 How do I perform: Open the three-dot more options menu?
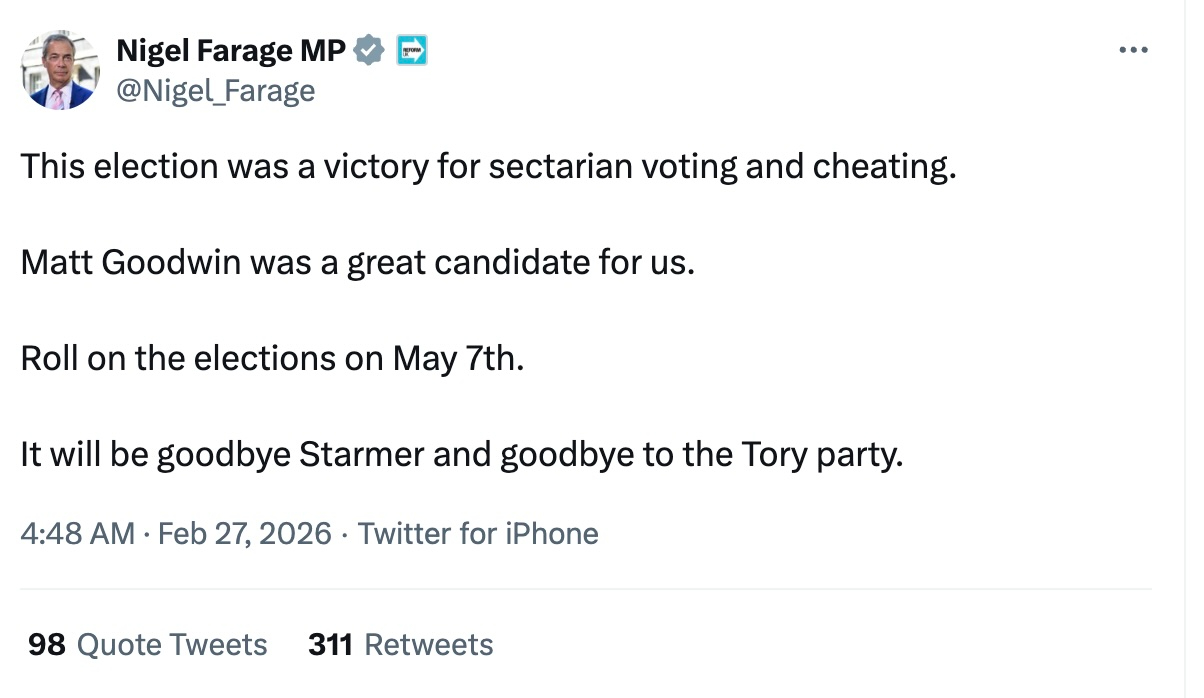[x=1133, y=50]
